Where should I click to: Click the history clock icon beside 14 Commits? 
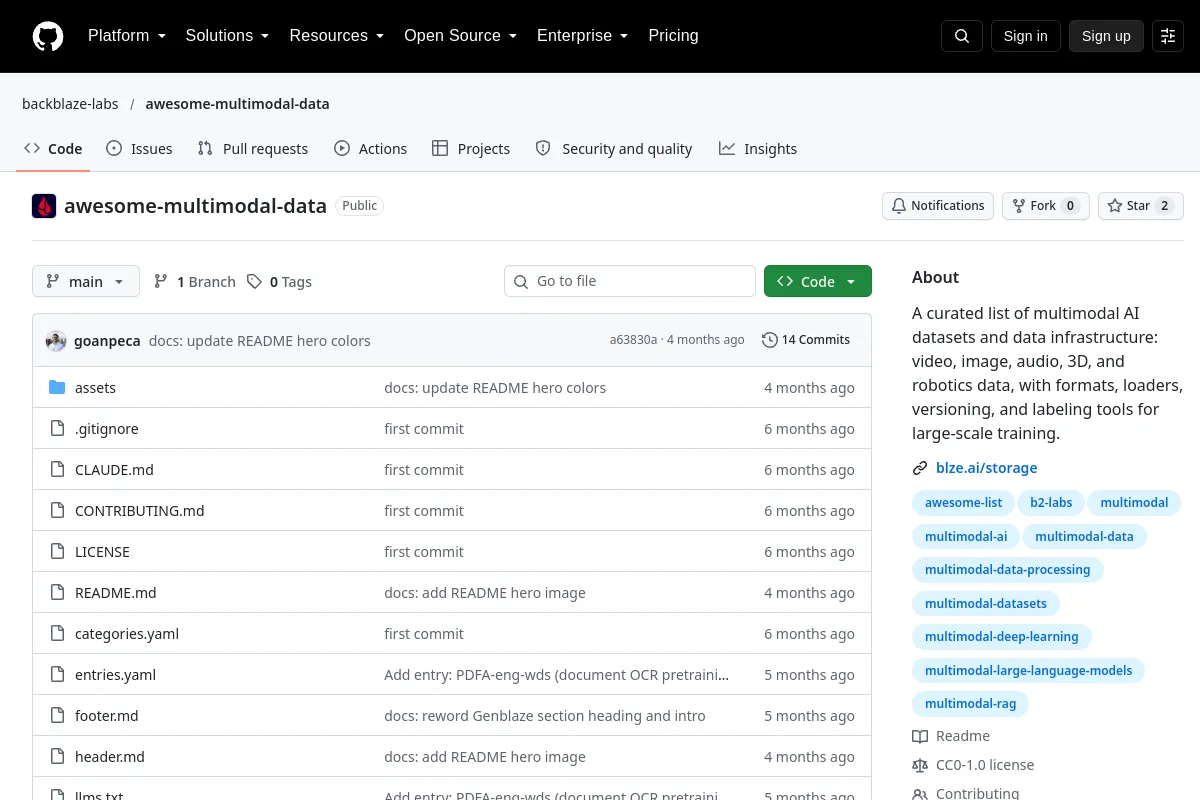pos(769,340)
